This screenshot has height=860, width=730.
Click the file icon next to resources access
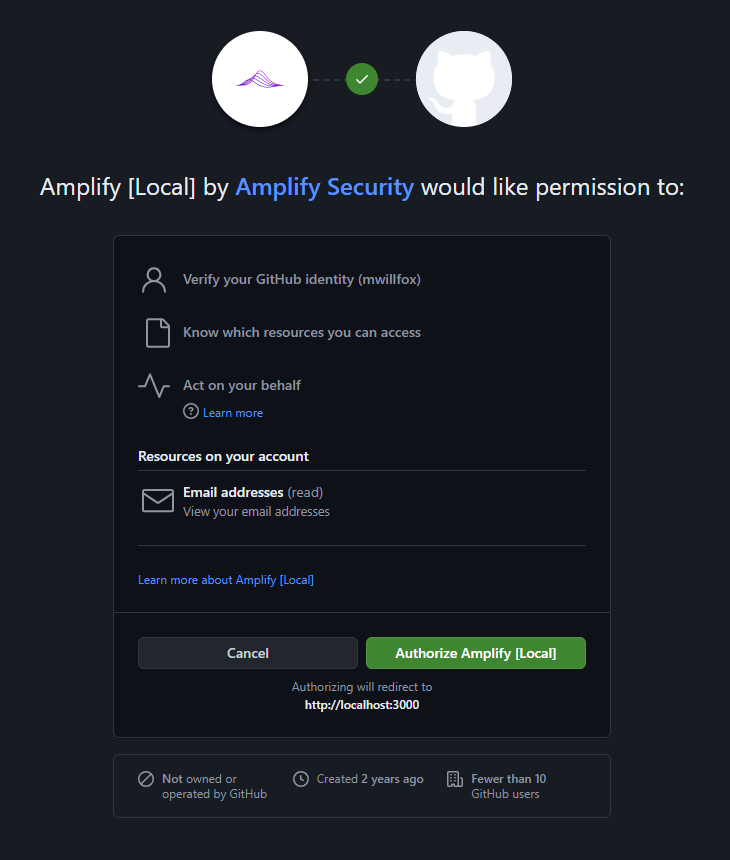[157, 332]
